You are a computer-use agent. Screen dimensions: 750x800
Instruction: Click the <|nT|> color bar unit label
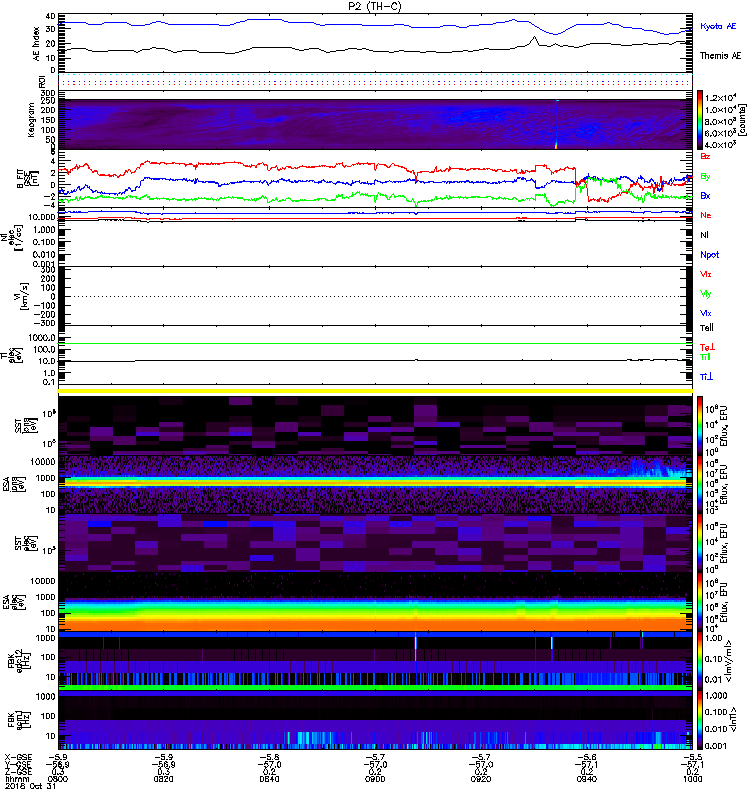pos(733,719)
